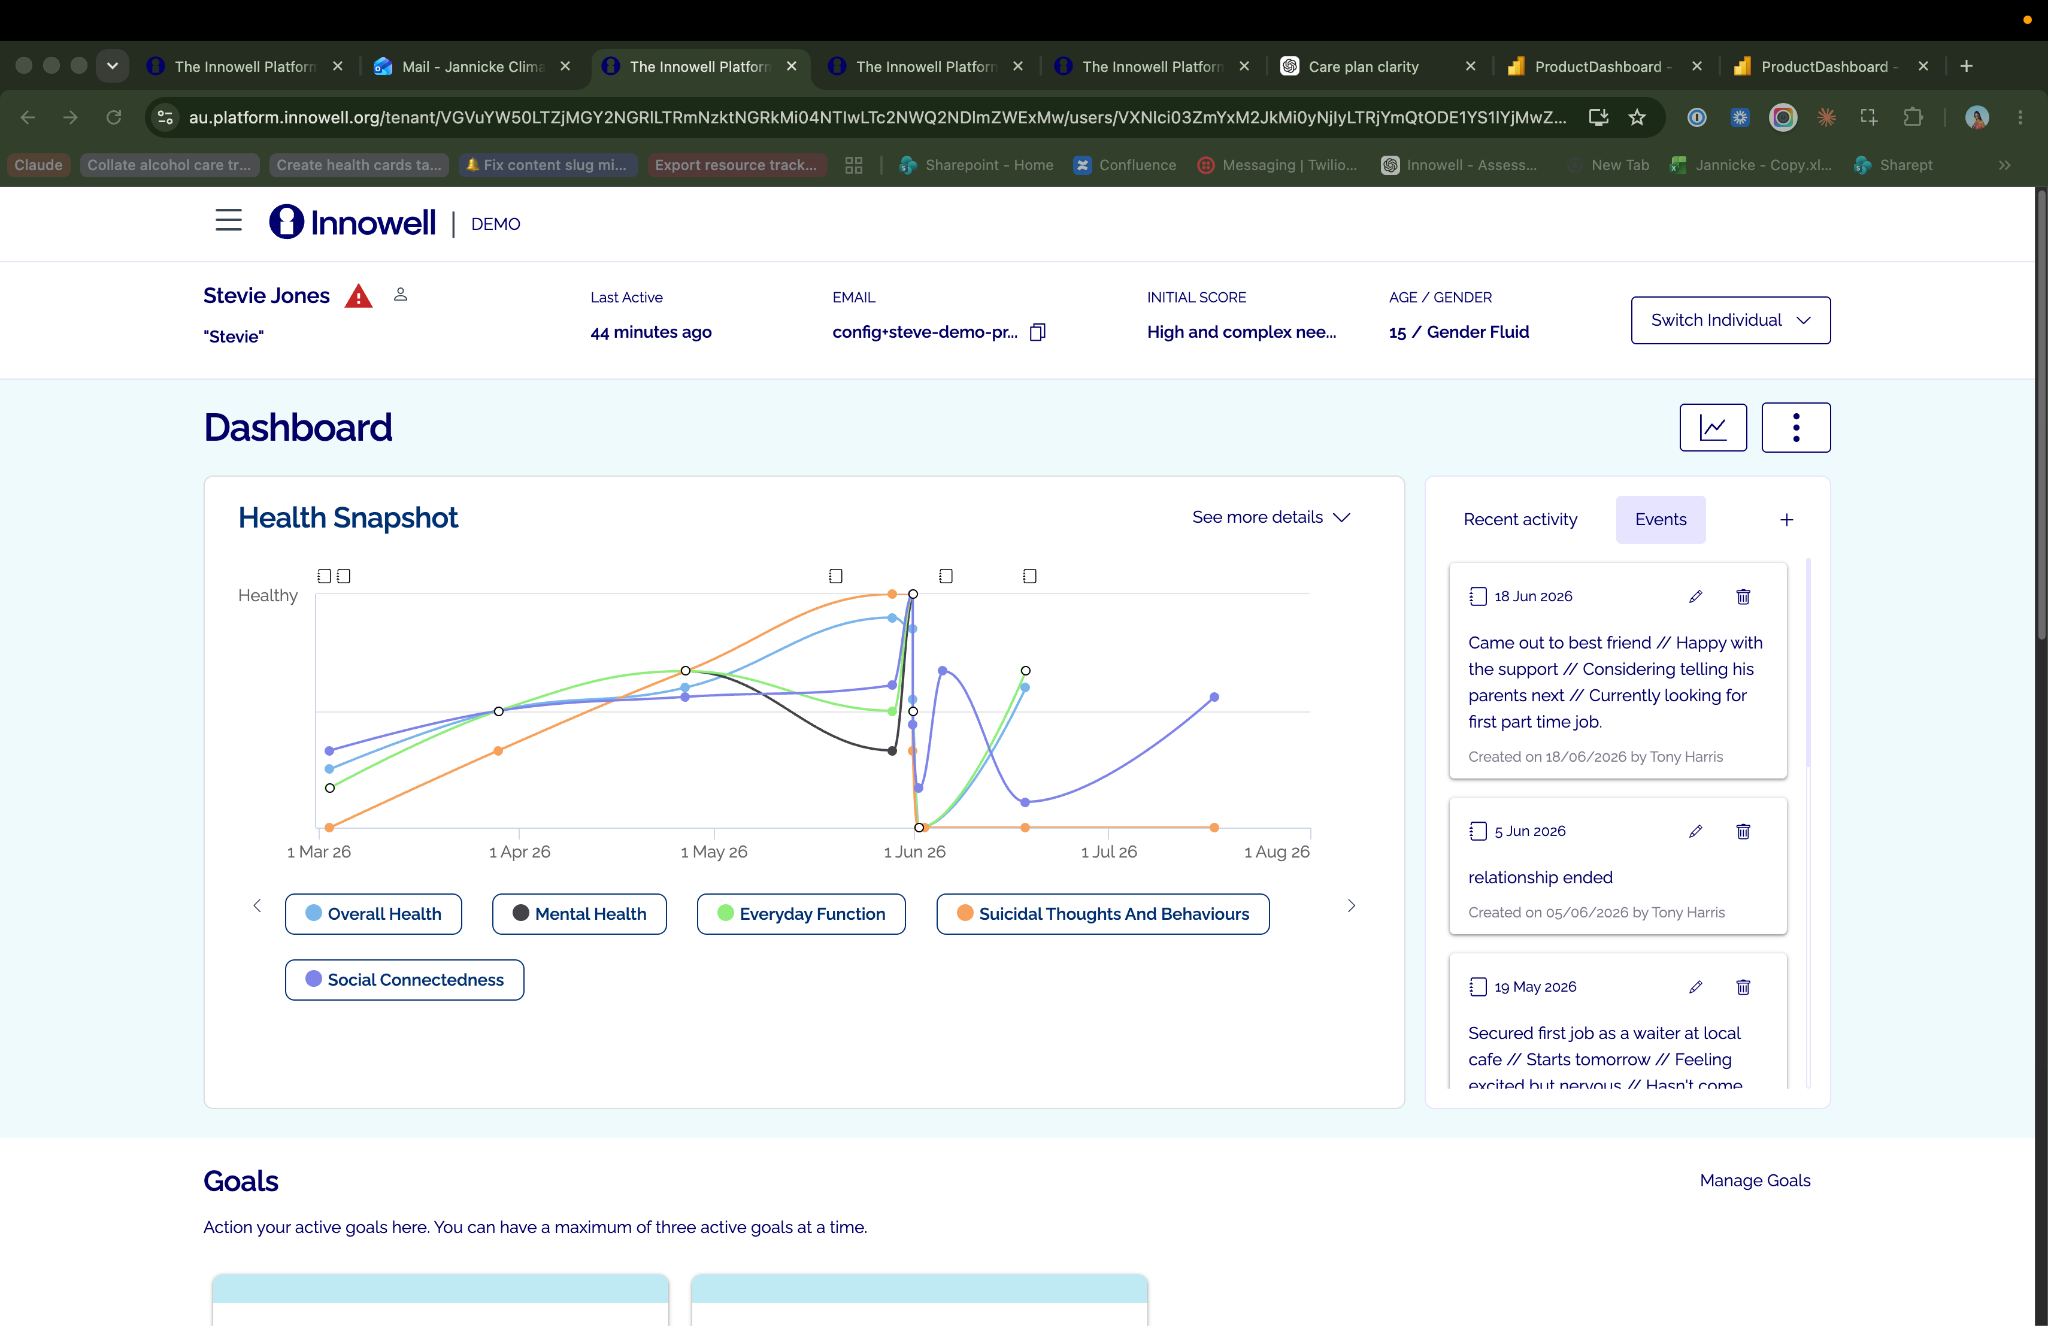Open the Care plan clarity browser tab
Screen dimensions: 2048x1326
click(1377, 67)
